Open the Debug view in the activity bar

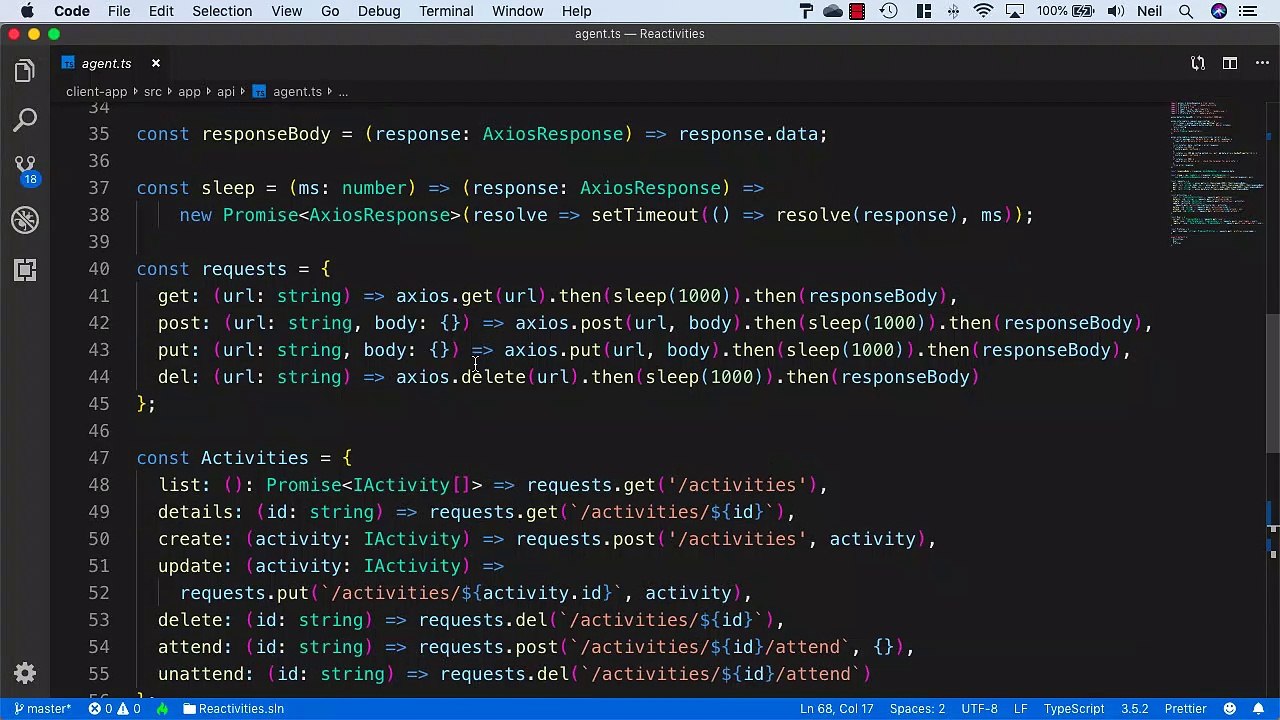(x=25, y=220)
